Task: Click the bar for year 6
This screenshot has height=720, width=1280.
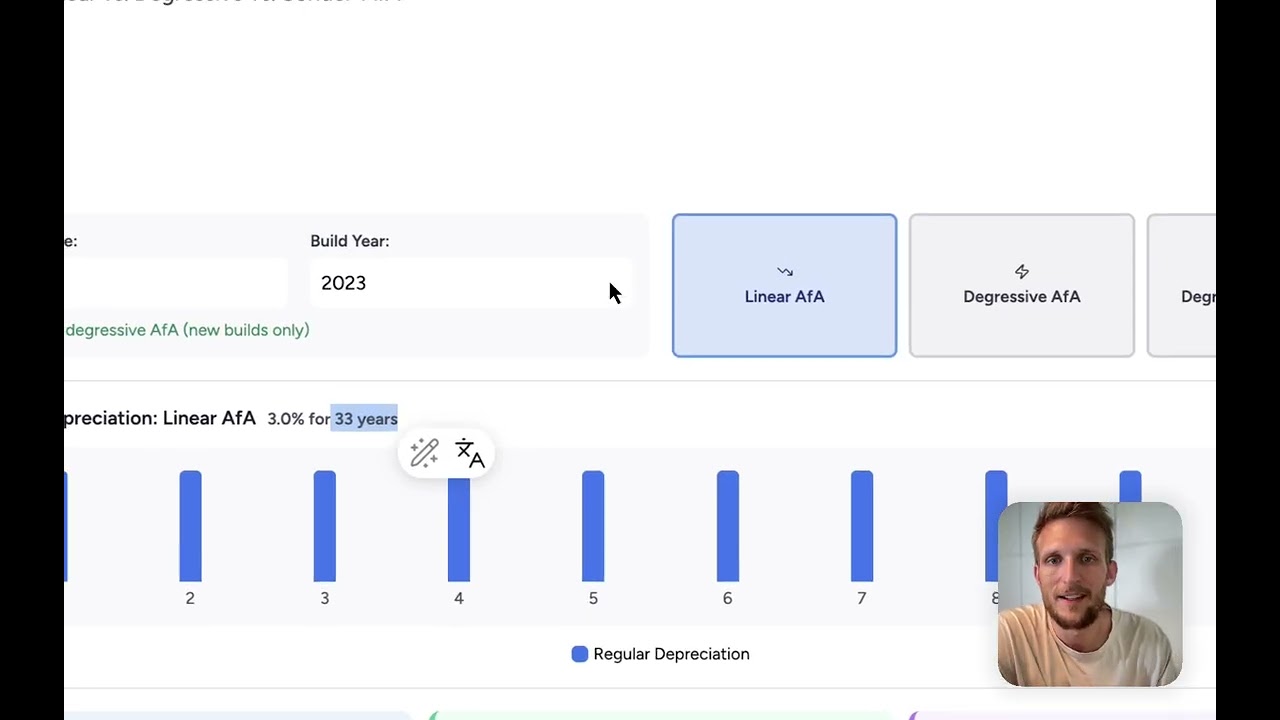Action: point(727,526)
